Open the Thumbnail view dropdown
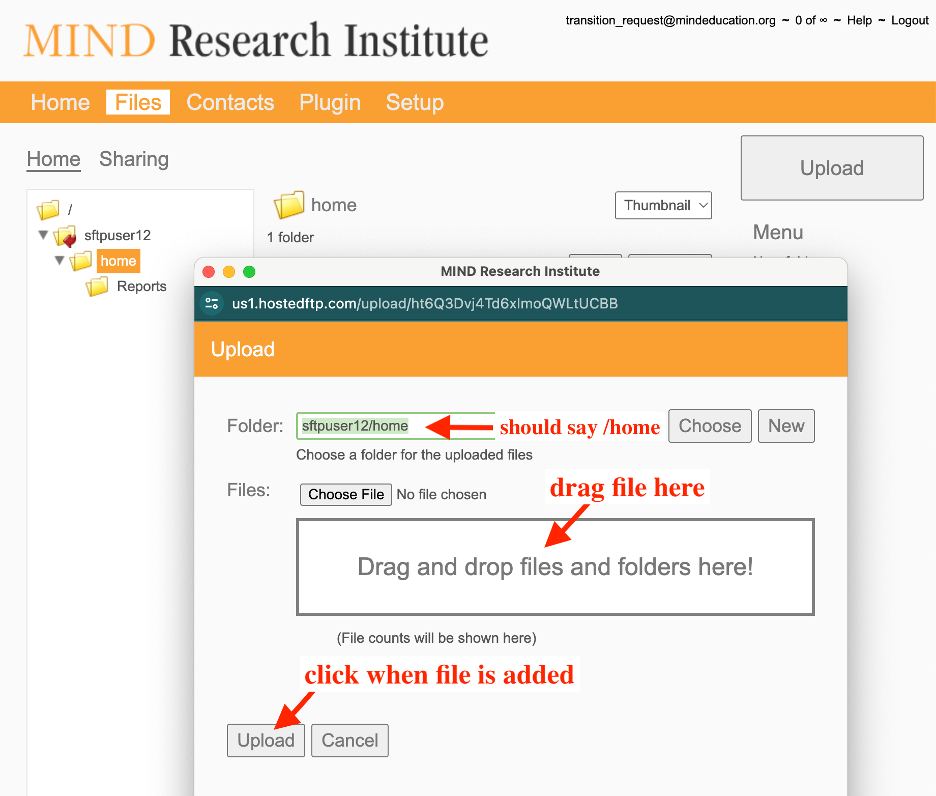936x796 pixels. coord(663,205)
